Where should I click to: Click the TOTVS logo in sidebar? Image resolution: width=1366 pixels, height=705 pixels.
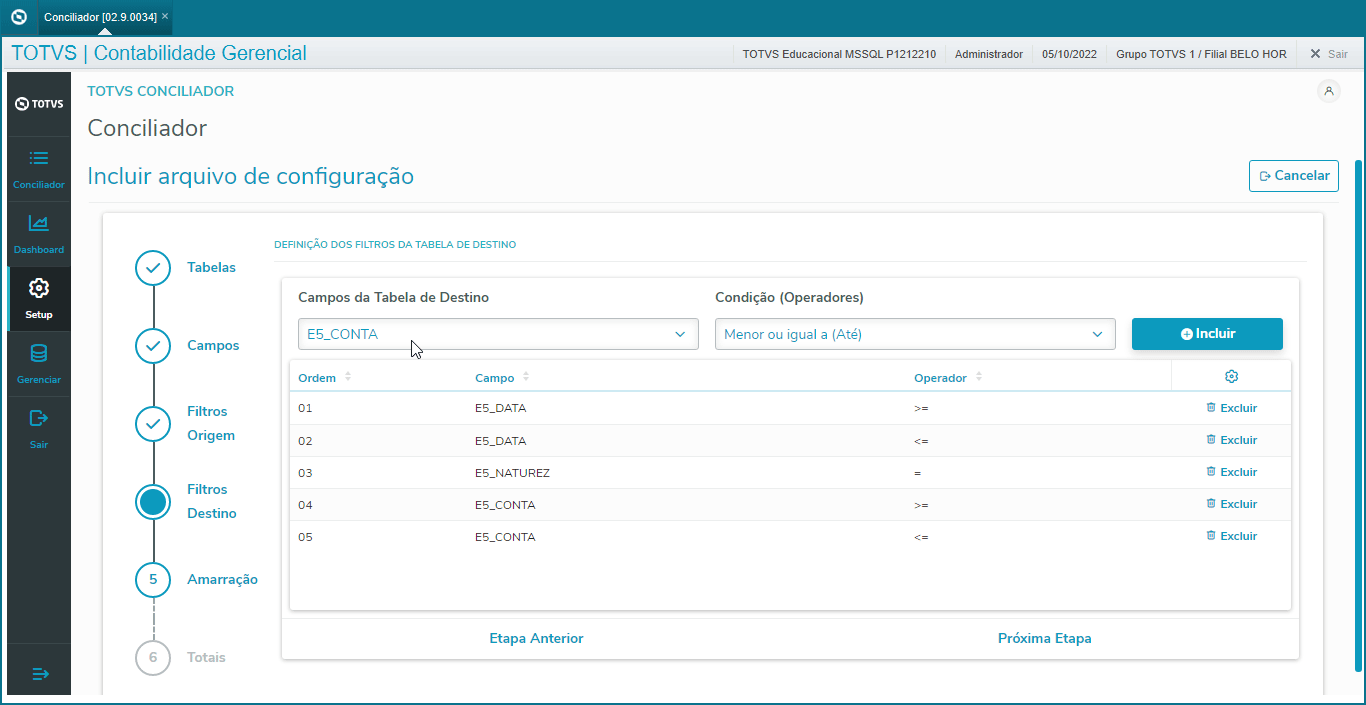(x=39, y=104)
